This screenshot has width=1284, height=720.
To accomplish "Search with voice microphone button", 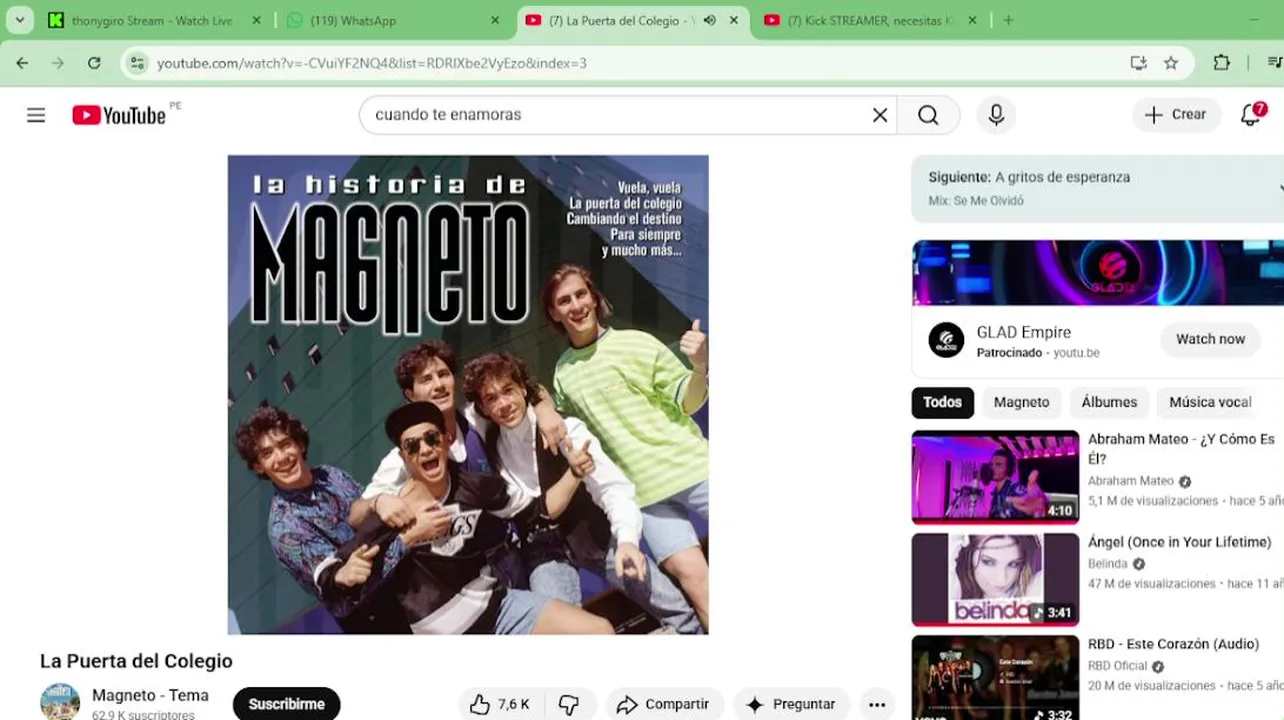I will [x=996, y=115].
